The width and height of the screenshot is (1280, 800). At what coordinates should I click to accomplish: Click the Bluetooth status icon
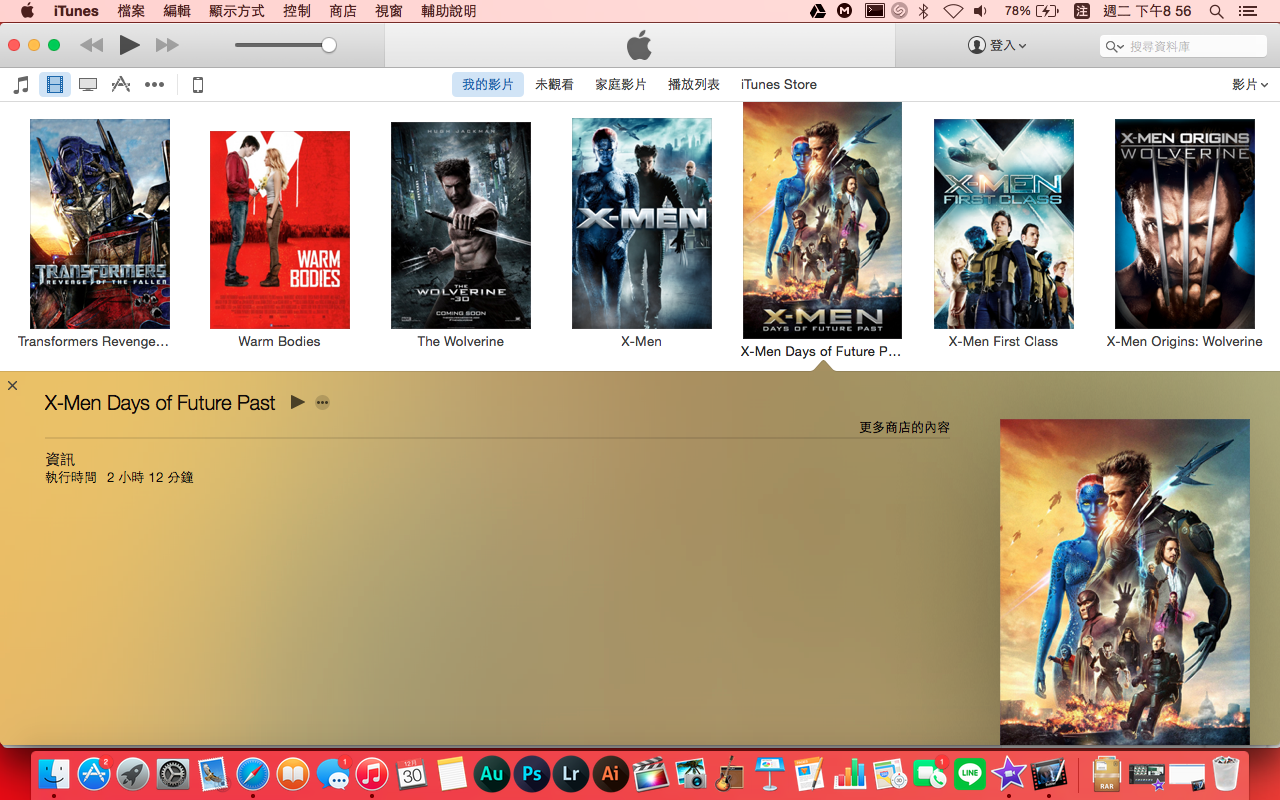coord(924,11)
